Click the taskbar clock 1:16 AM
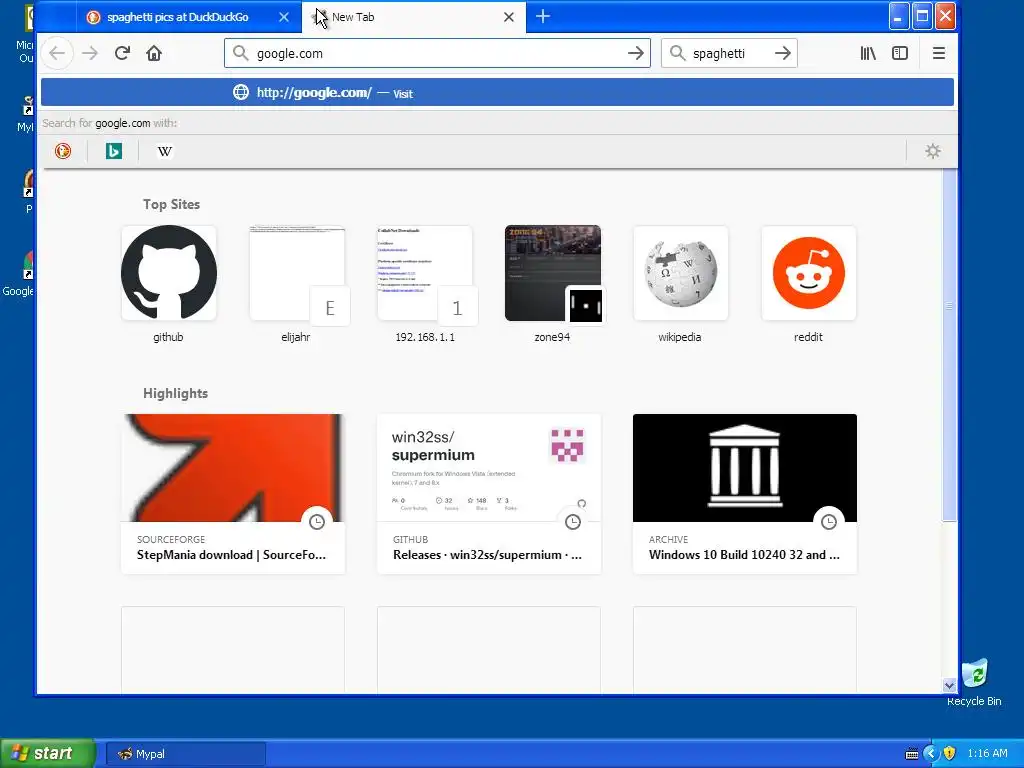Screen dimensions: 1024x768 pyautogui.click(x=987, y=753)
